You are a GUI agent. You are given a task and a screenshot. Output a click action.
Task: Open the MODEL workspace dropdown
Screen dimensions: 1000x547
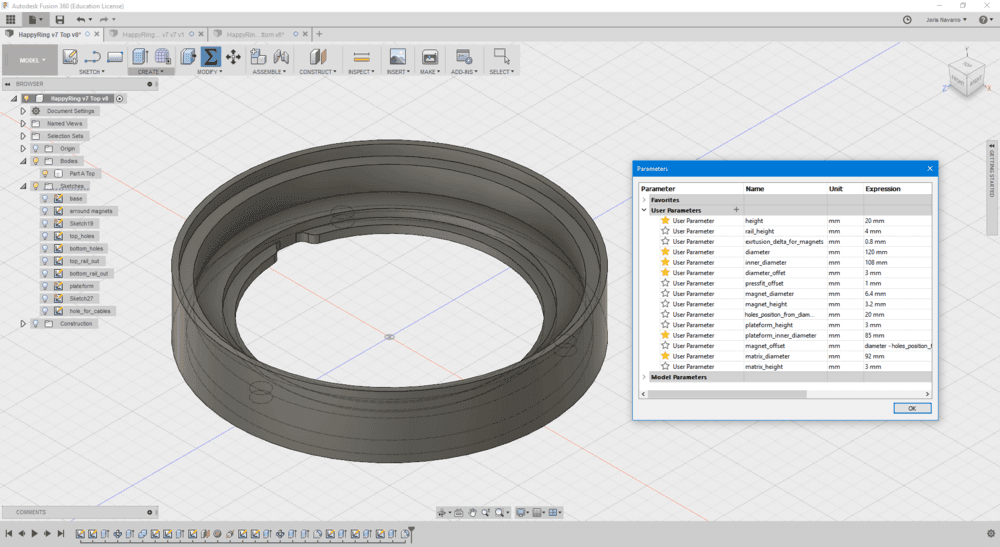32,60
